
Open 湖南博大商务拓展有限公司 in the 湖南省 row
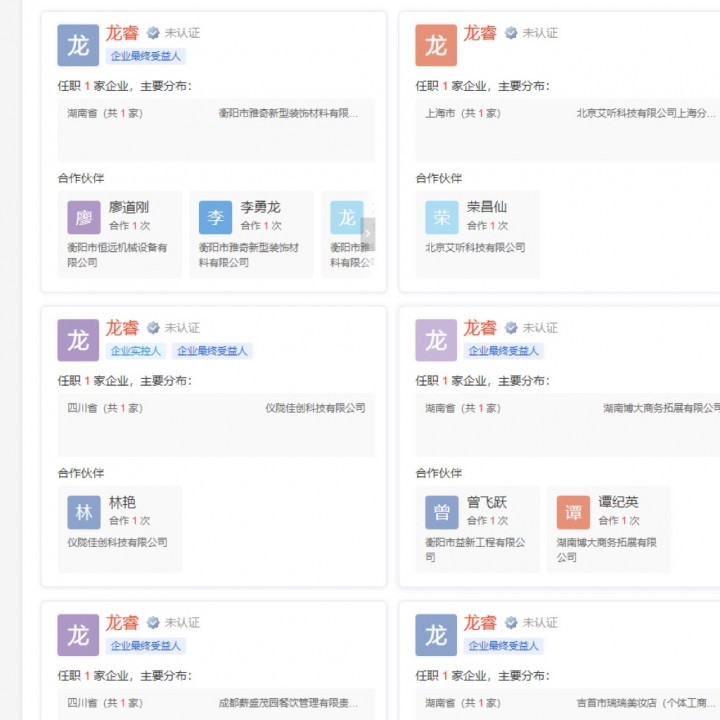660,408
